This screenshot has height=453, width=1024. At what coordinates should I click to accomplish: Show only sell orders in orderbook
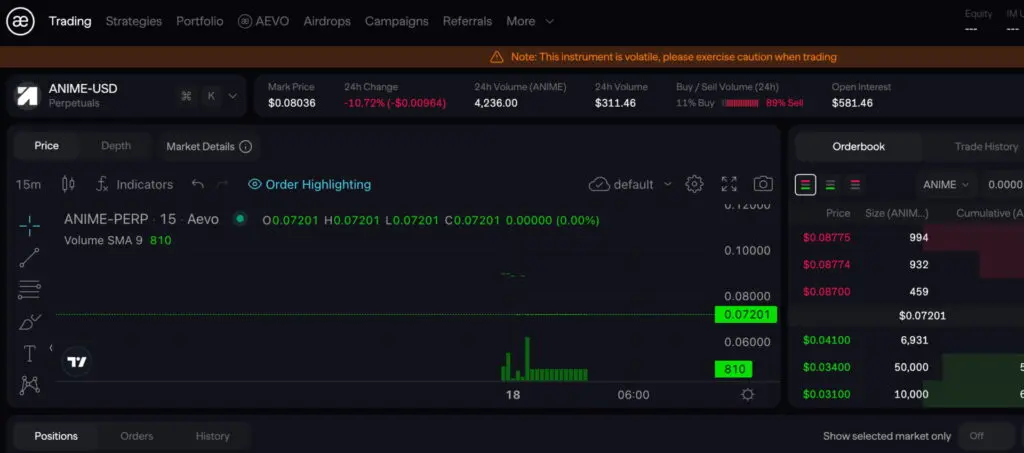click(855, 185)
